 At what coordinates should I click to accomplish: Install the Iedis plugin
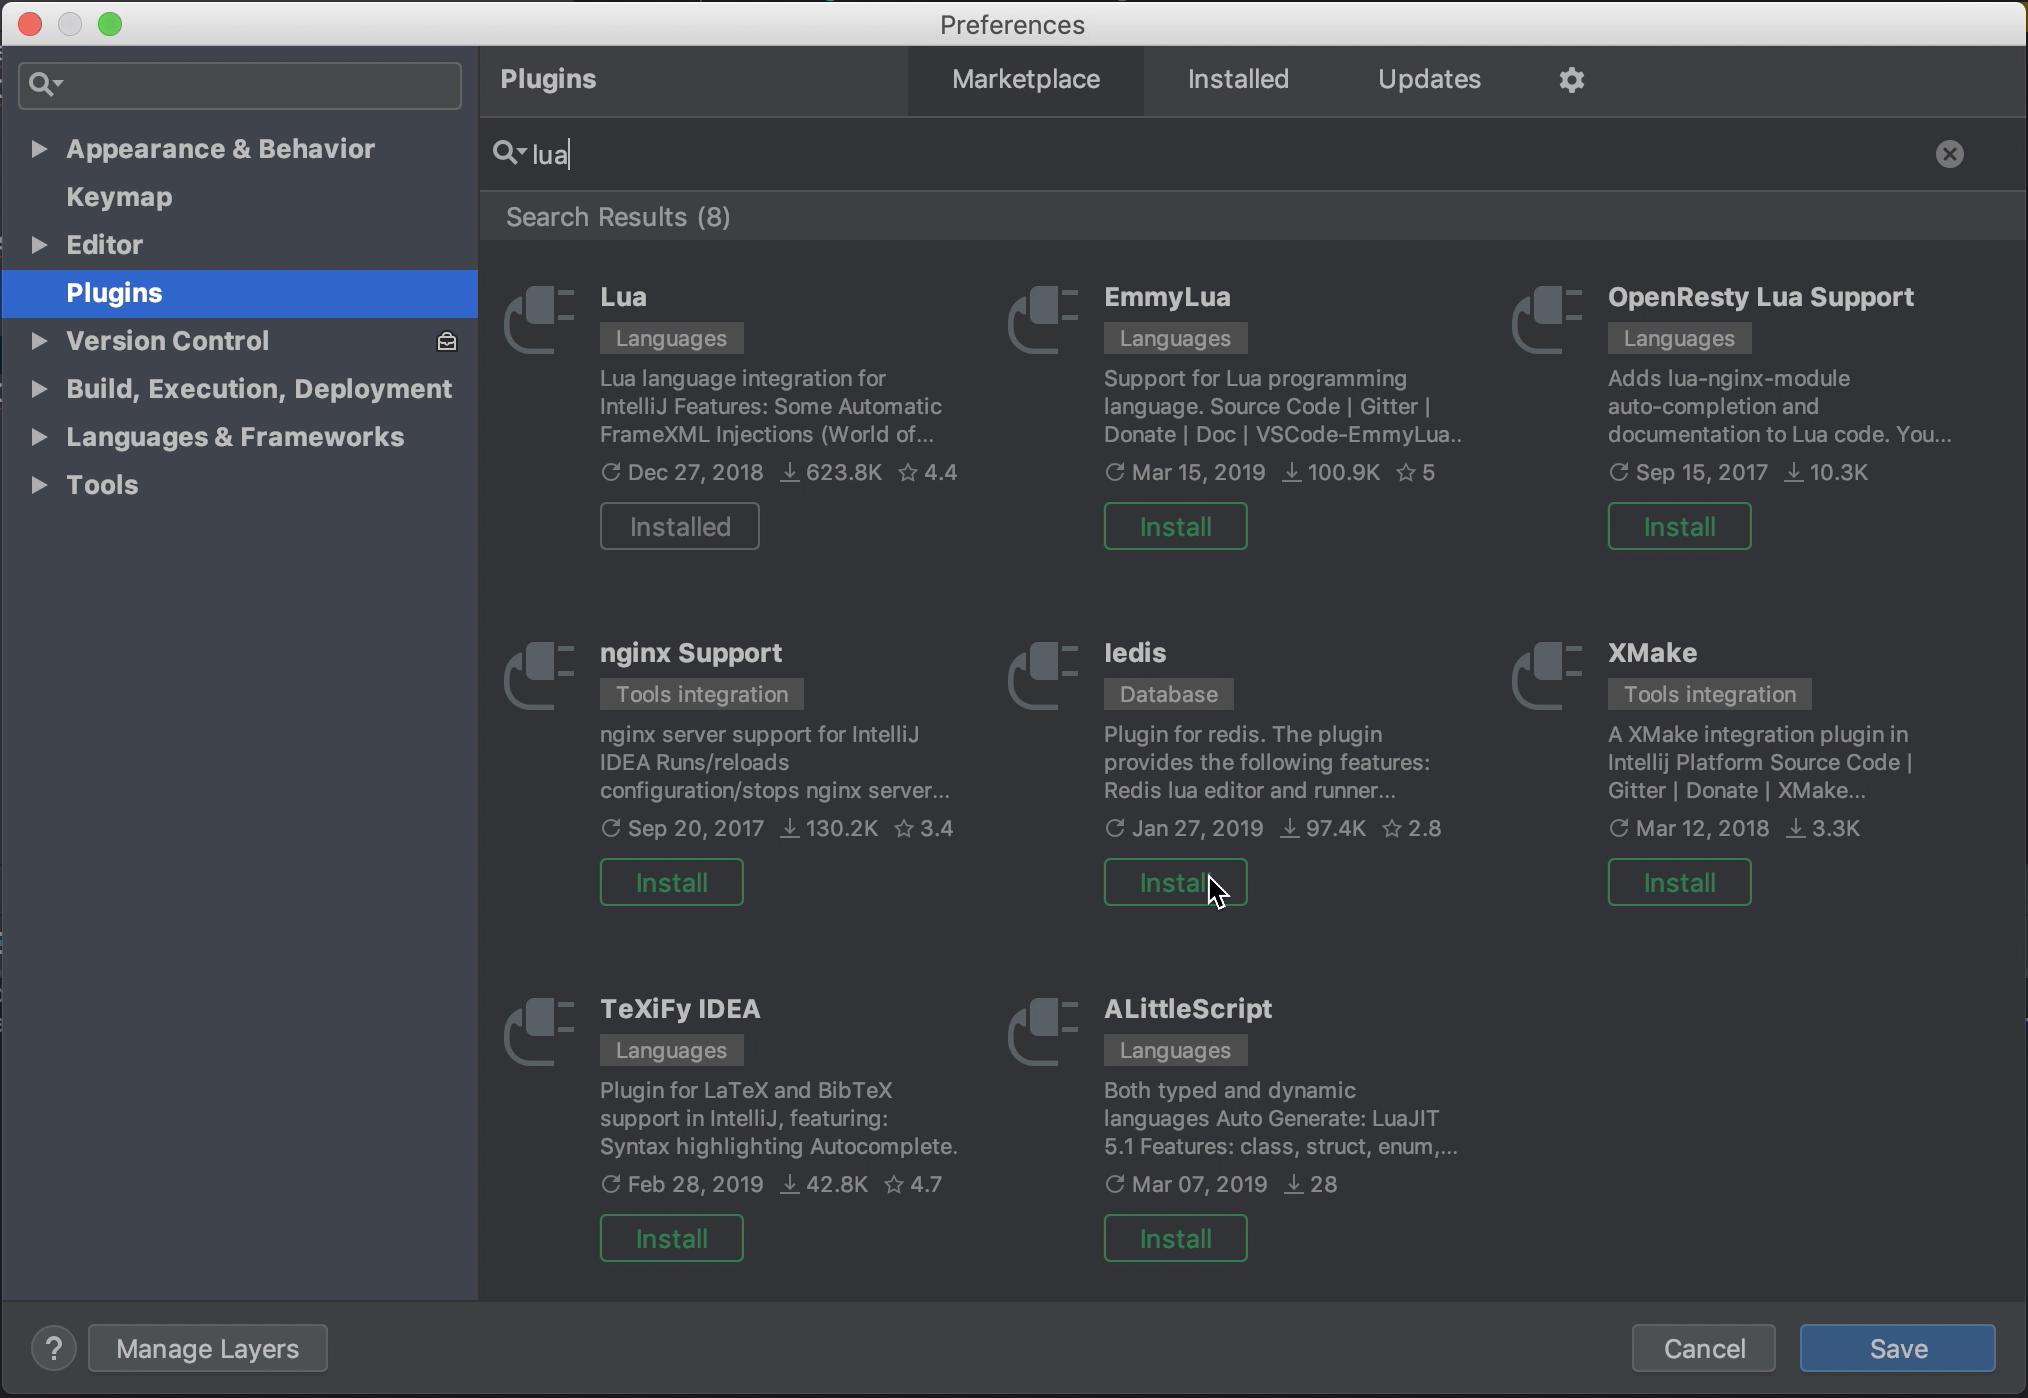(x=1175, y=883)
